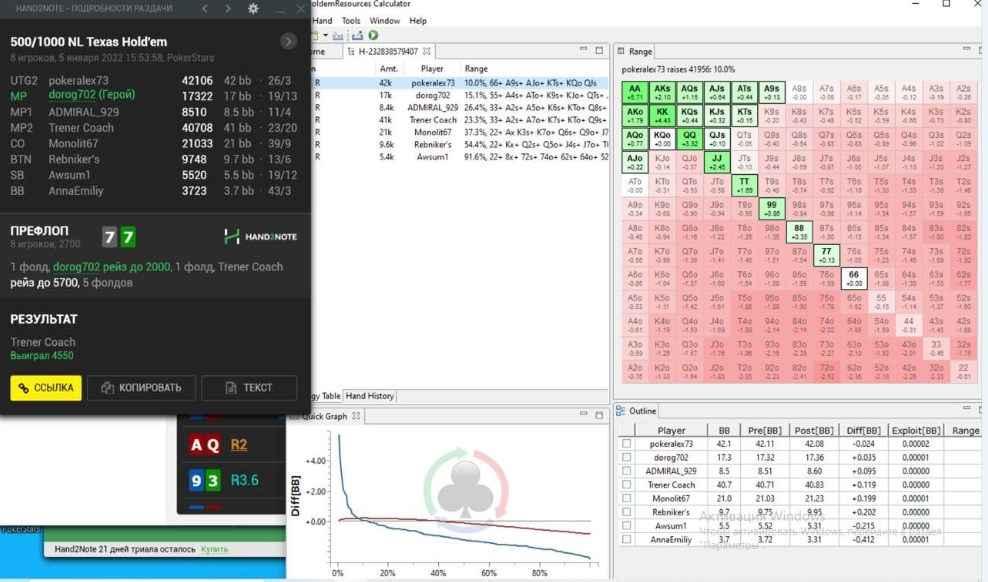Open Hand2Note settings gear

point(253,9)
